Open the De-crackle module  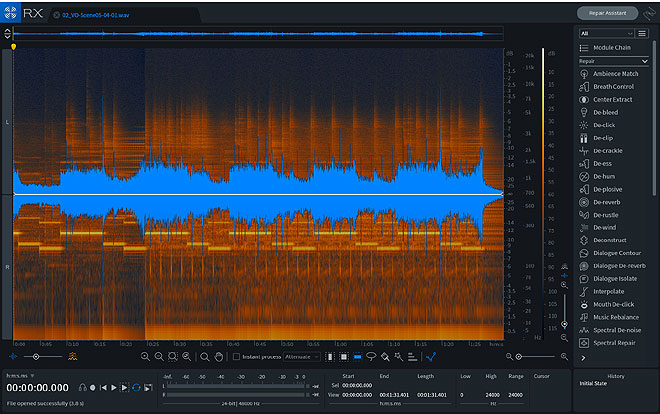tap(601, 151)
